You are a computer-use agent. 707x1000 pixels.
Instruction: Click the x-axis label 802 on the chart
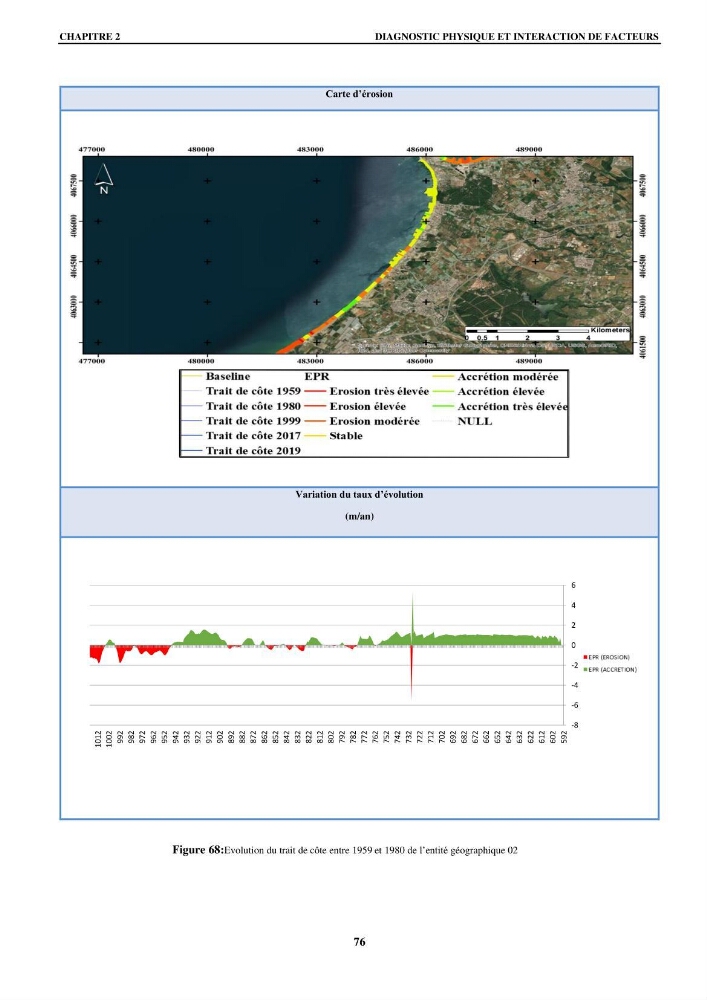tap(331, 737)
